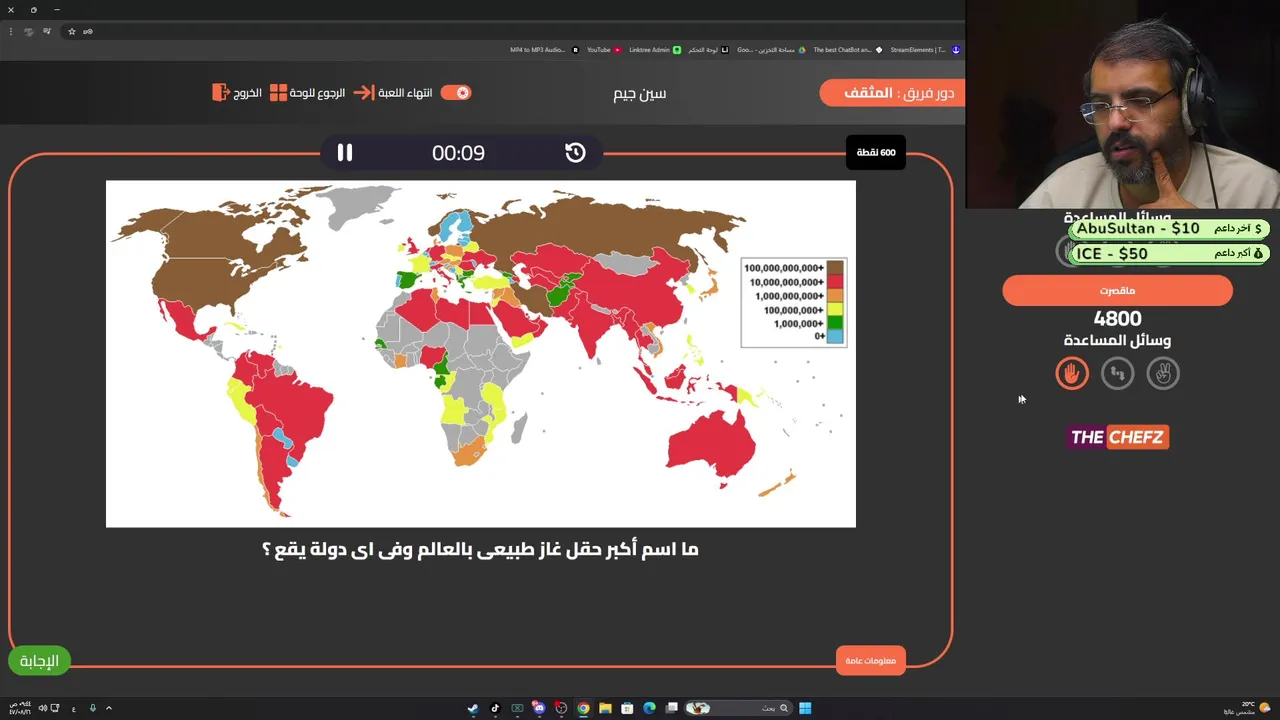Reset the timer with the circular arrow icon
1280x720 pixels.
click(x=575, y=152)
